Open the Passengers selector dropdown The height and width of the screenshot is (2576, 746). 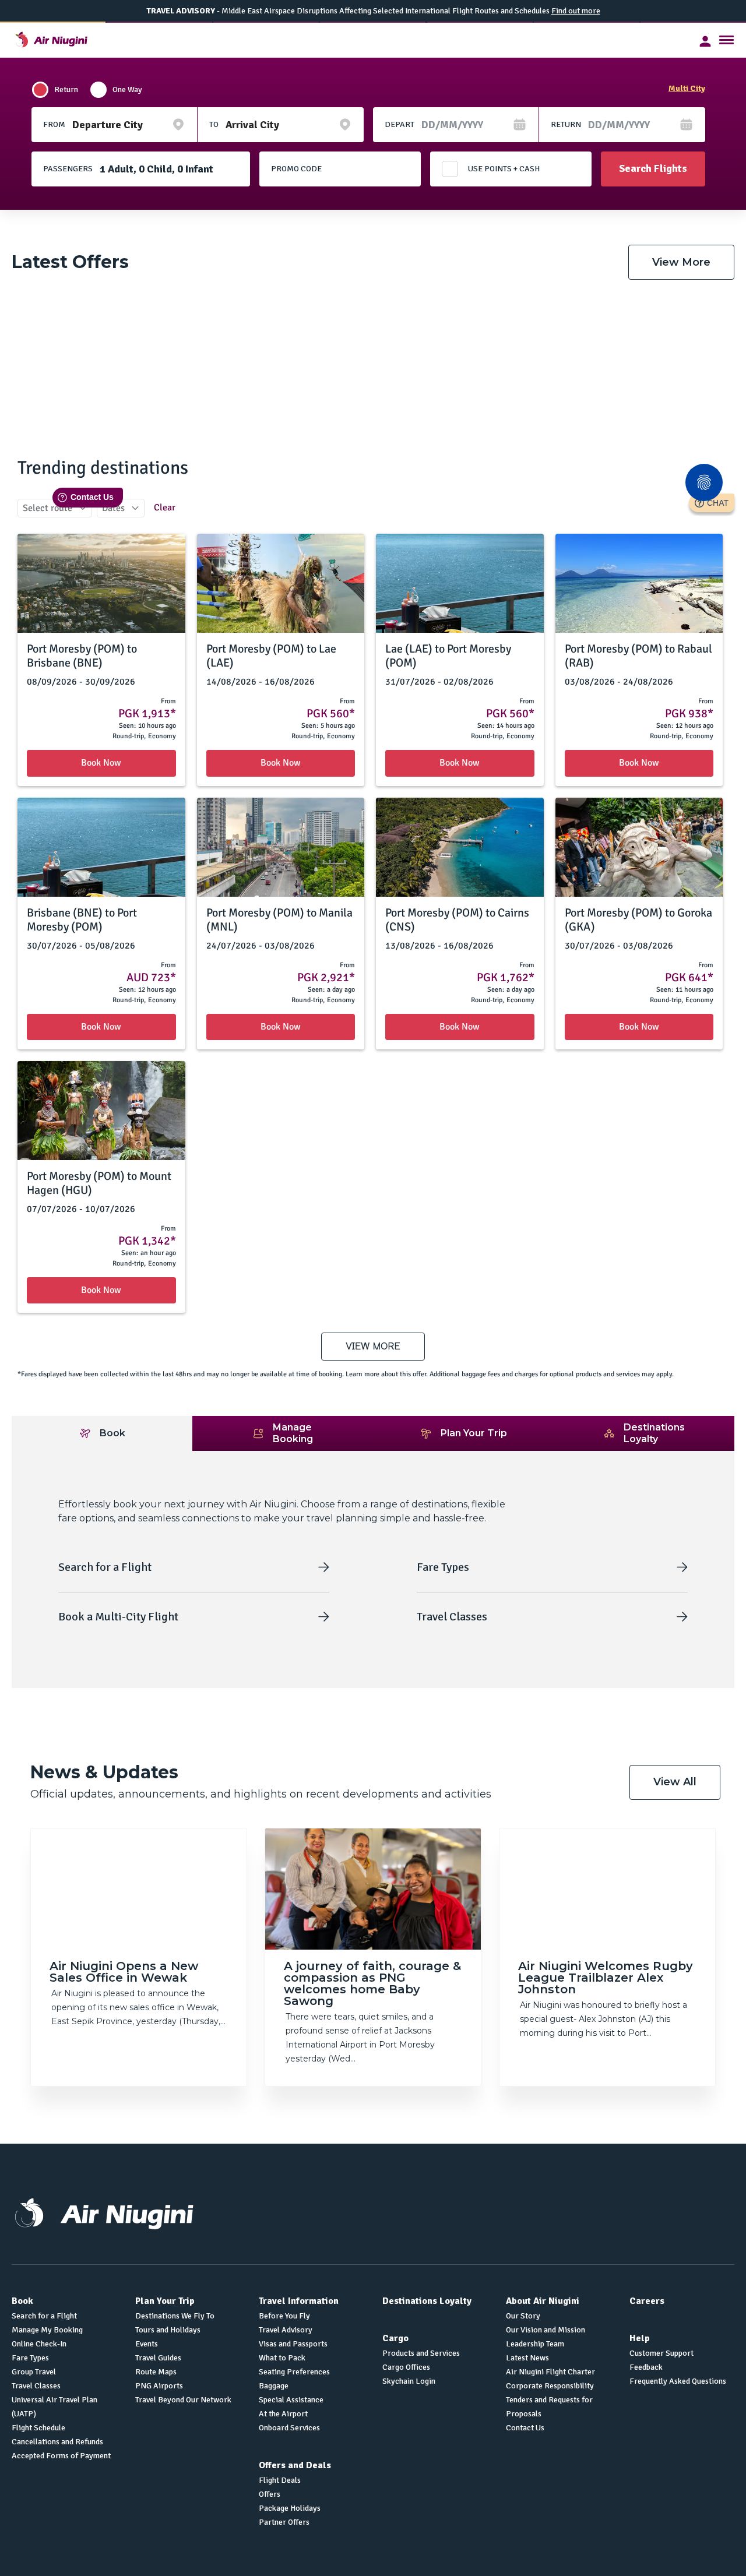point(141,169)
